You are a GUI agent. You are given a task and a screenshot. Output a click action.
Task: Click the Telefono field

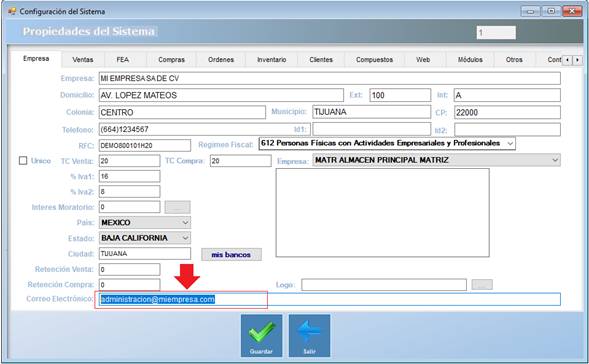[x=204, y=129]
